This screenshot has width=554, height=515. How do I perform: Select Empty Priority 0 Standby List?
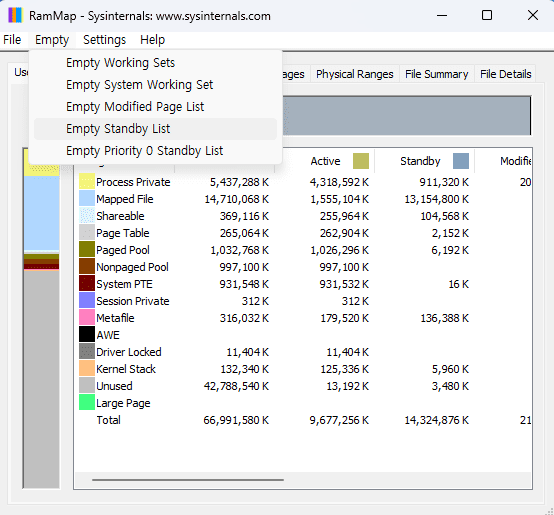tap(155, 151)
